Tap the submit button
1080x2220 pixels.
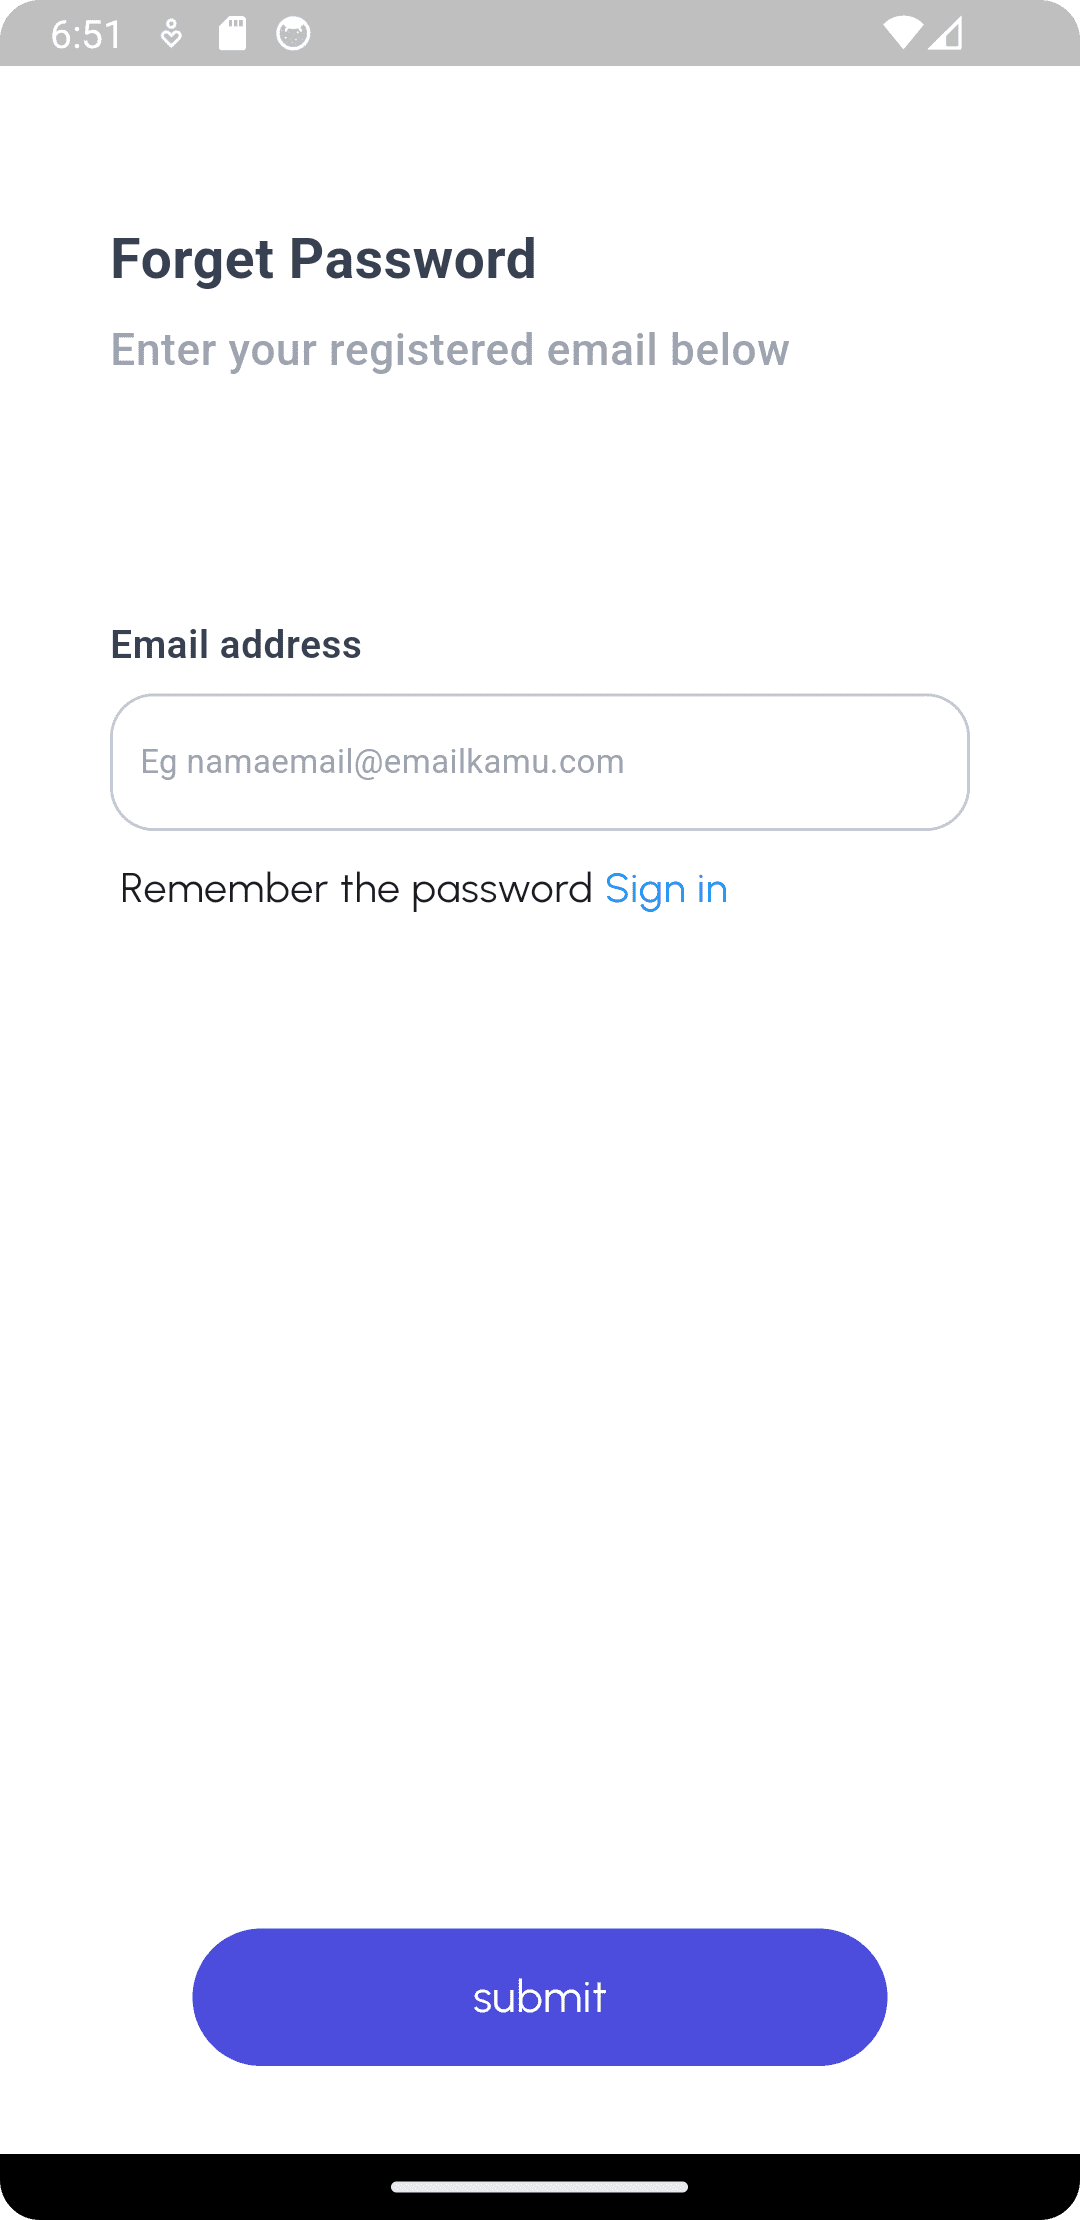[540, 1997]
